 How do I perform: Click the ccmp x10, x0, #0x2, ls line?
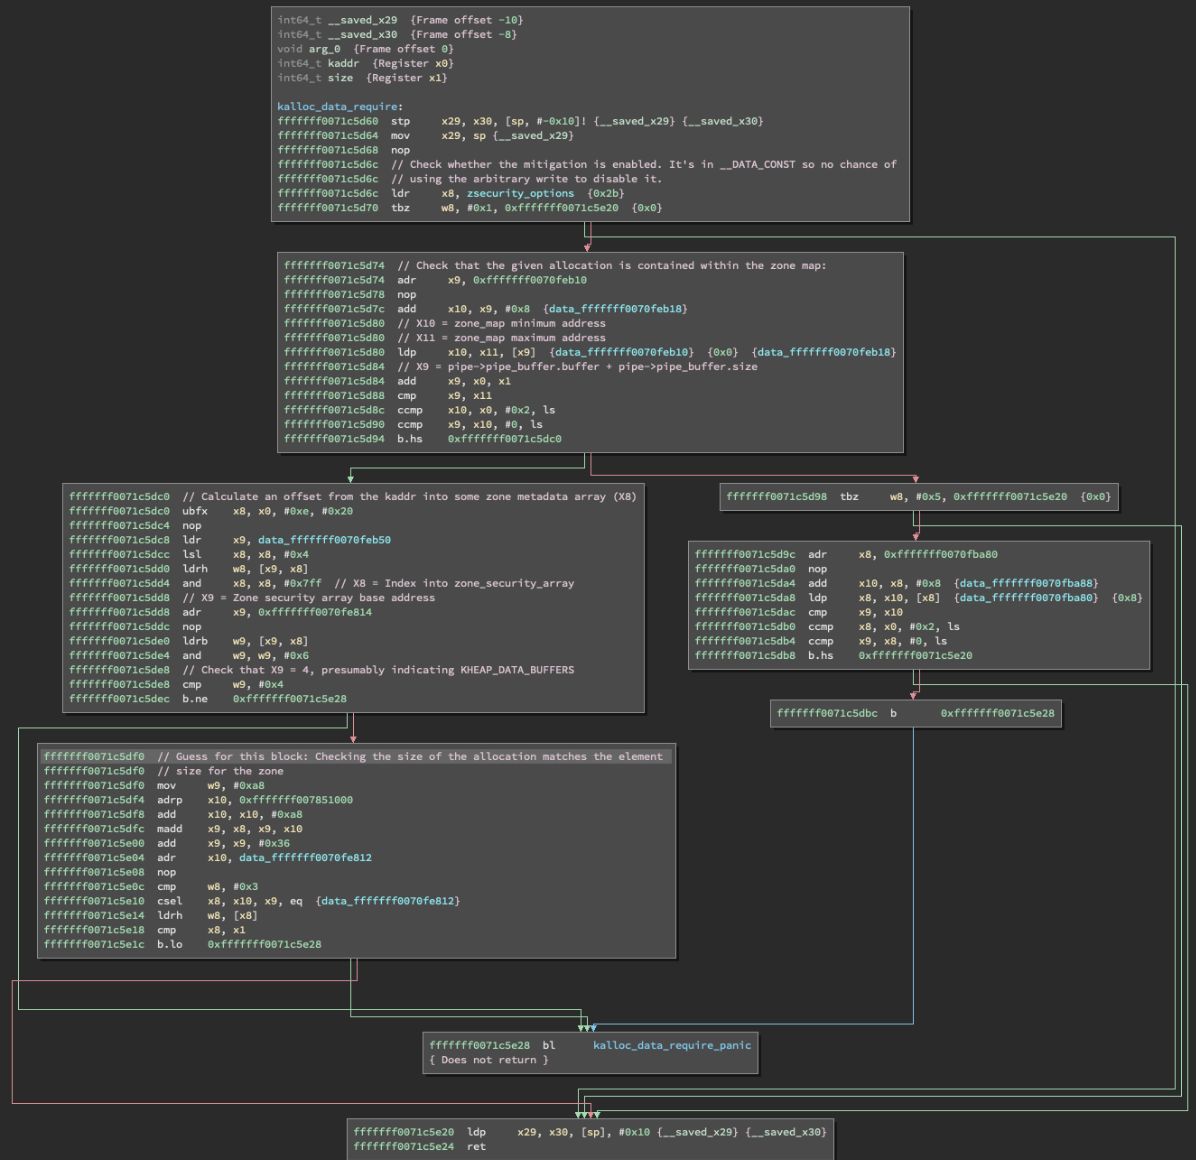pos(419,410)
